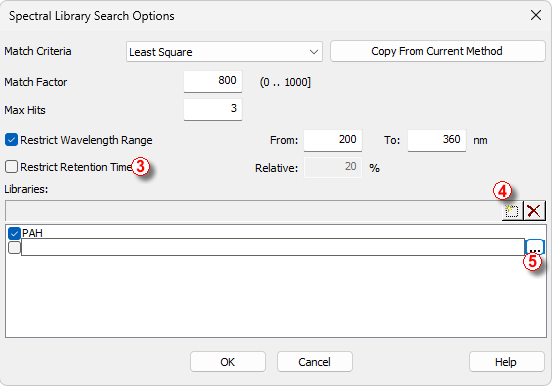Click the empty library path text box
The height and width of the screenshot is (386, 552).
273,247
